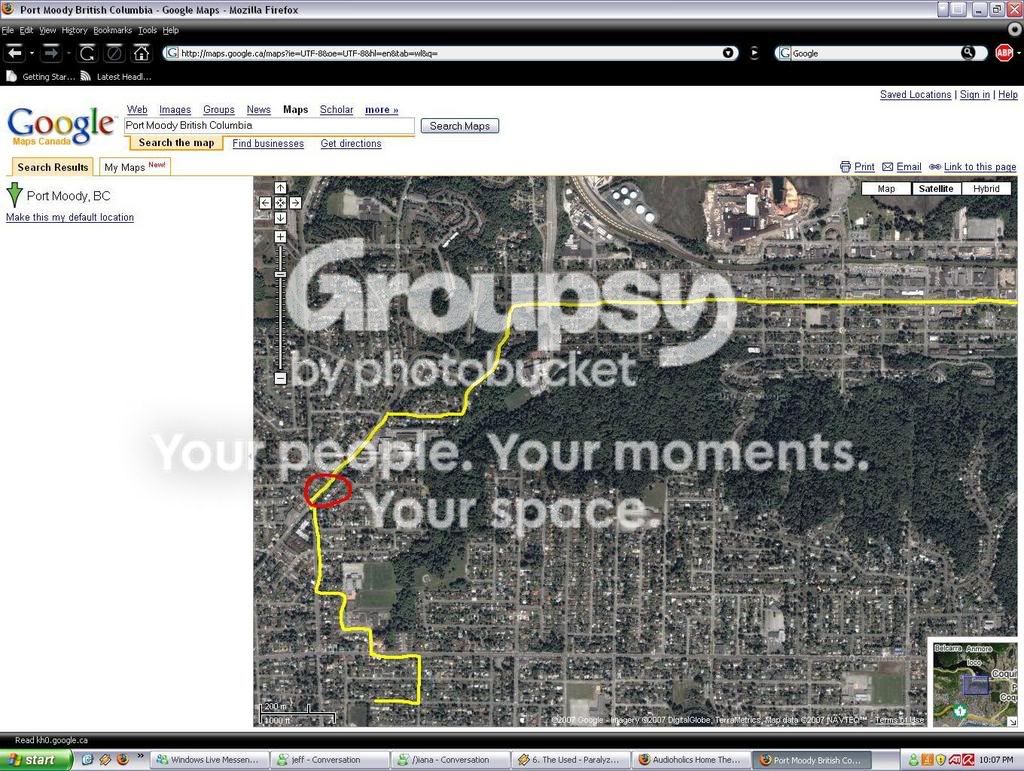Click in the browser URL address field

click(449, 54)
